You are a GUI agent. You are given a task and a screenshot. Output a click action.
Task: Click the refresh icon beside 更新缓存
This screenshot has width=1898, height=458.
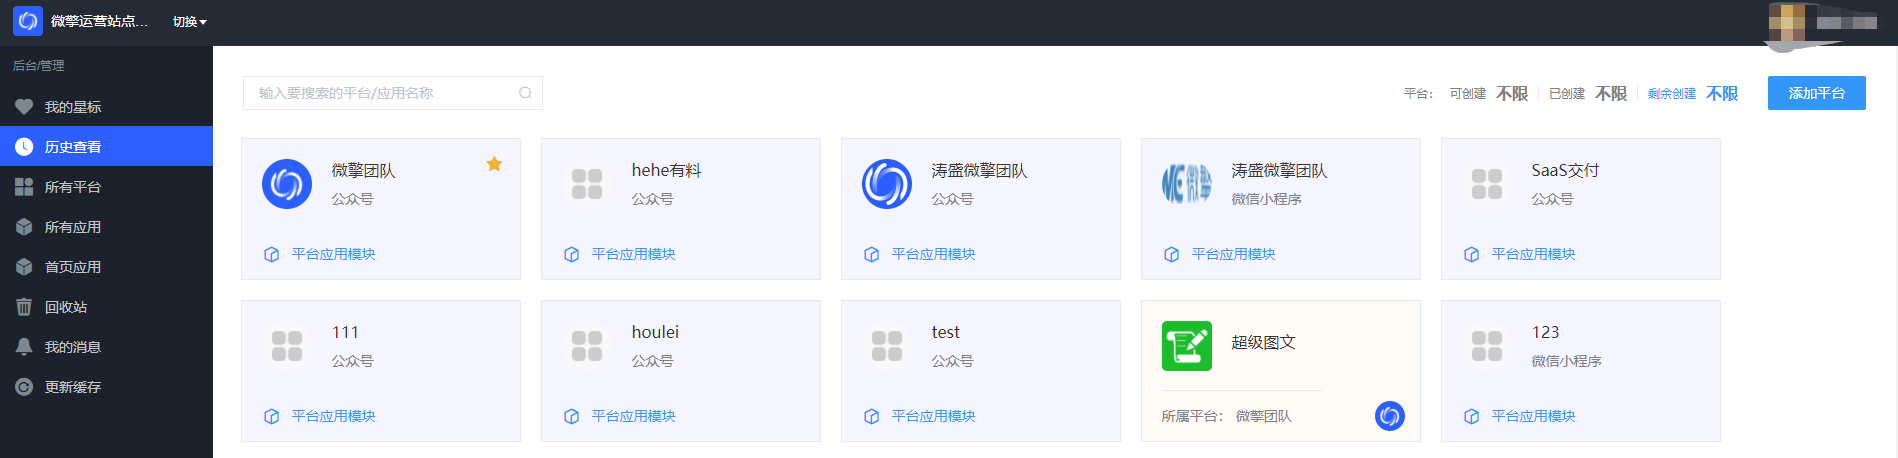pos(24,387)
